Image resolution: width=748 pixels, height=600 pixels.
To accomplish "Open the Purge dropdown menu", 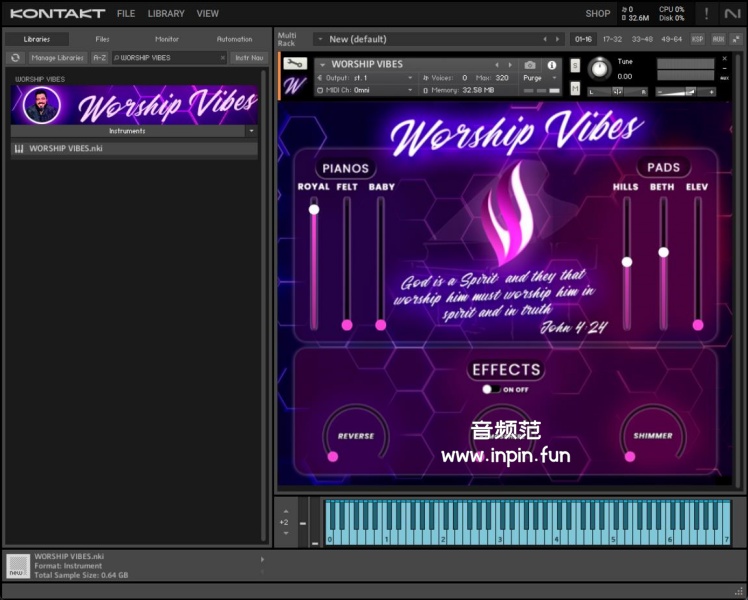I will click(x=540, y=78).
